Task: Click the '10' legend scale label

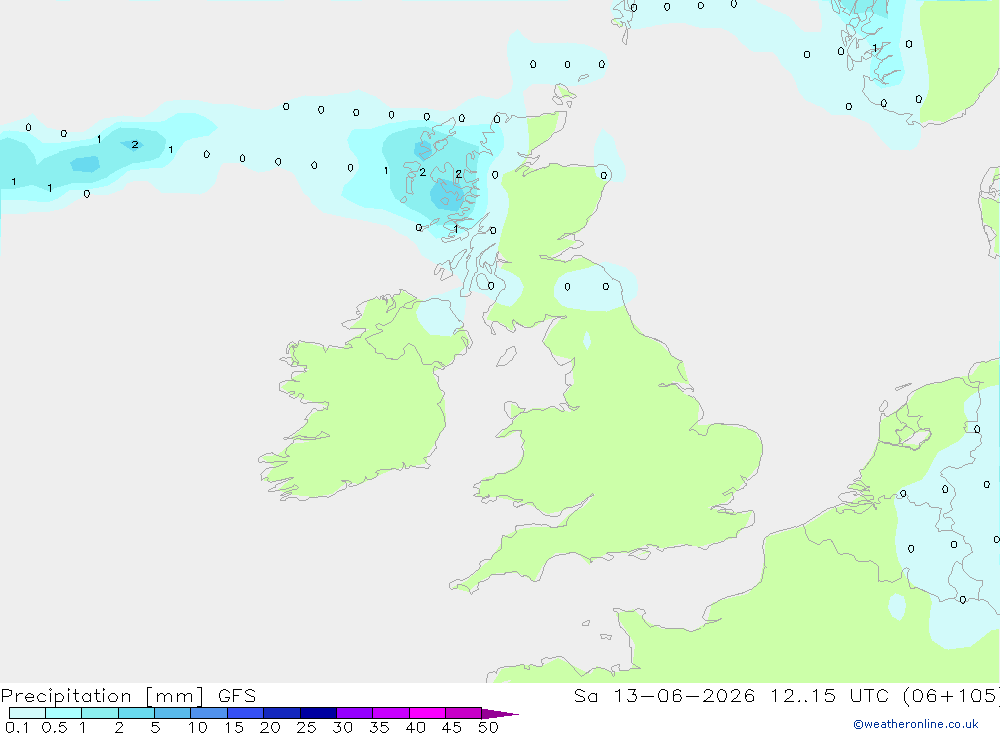Action: pos(197,727)
